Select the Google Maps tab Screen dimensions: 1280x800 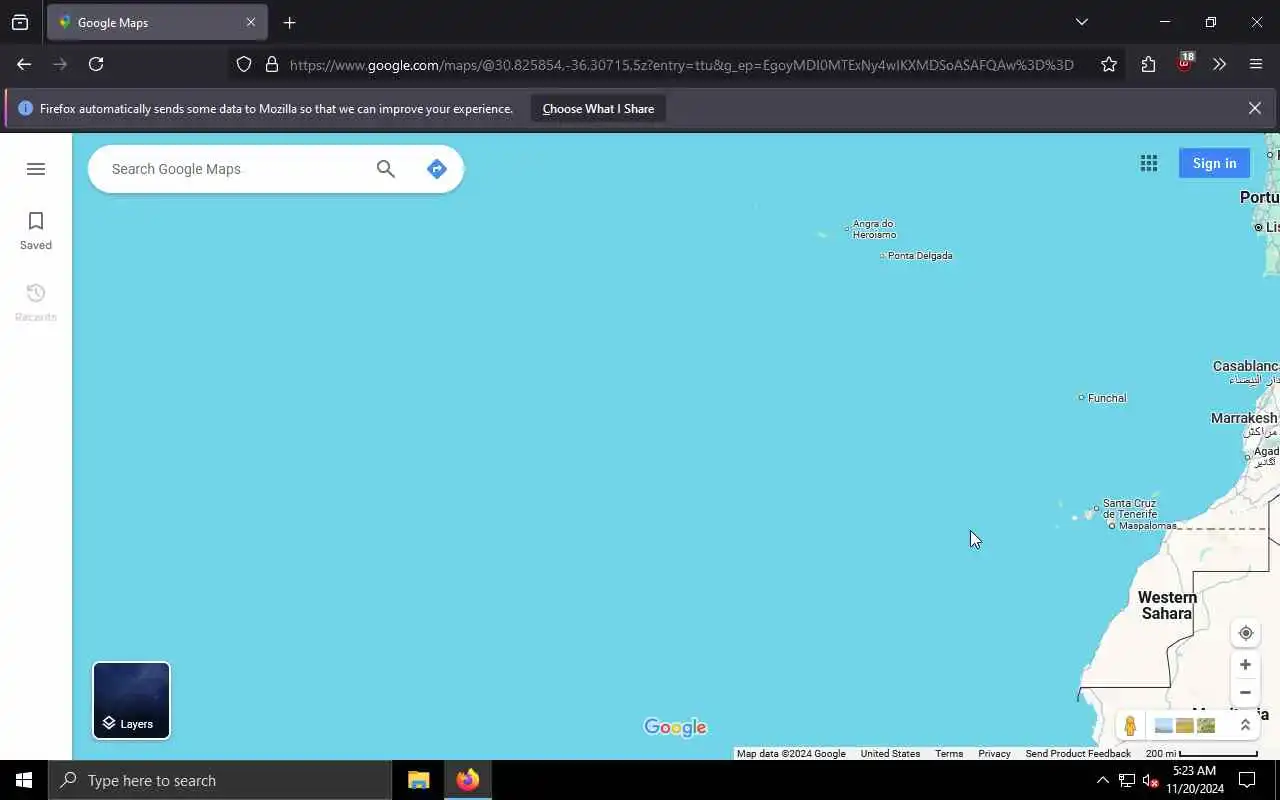pyautogui.click(x=157, y=22)
